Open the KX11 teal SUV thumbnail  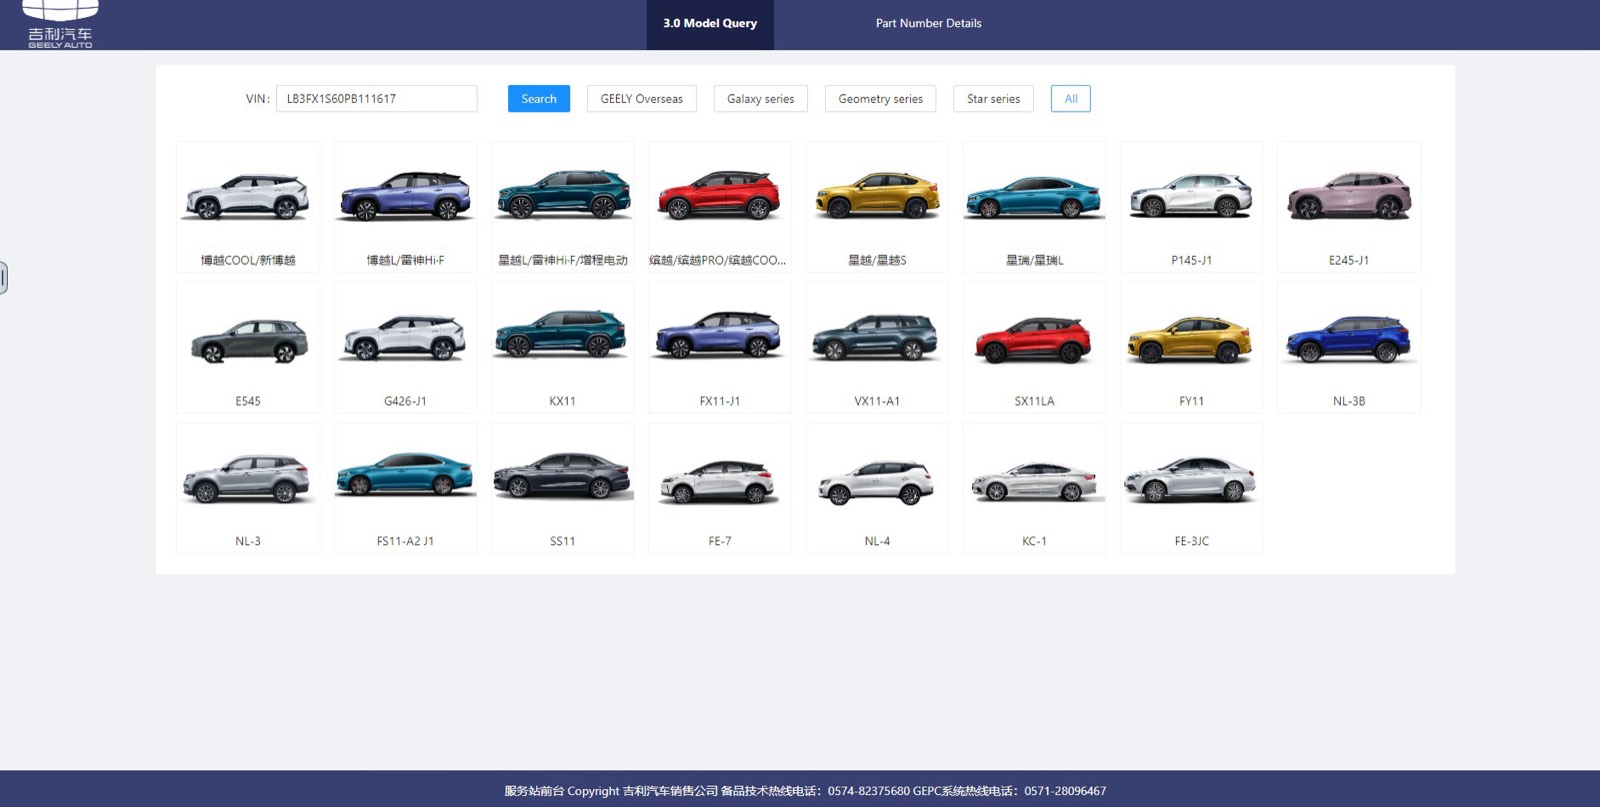pos(563,347)
